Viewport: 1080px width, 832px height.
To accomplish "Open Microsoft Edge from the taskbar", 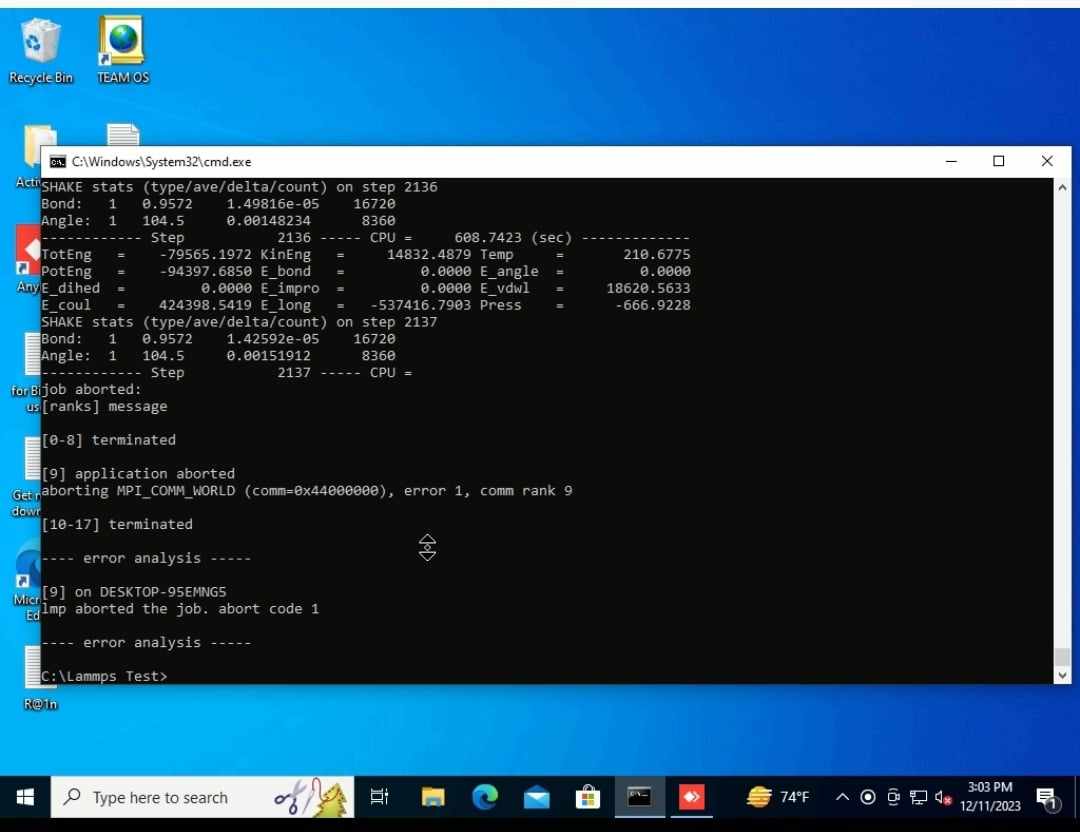I will pos(485,798).
